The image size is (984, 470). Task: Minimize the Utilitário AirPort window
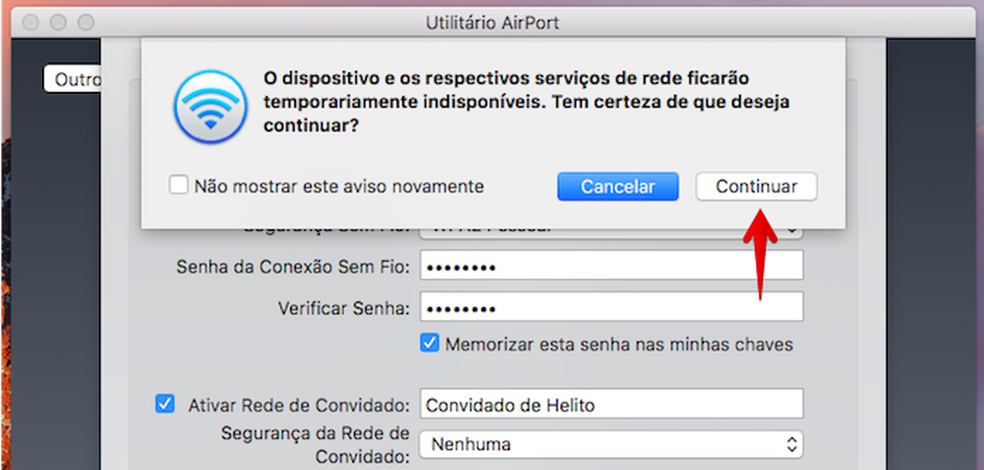56,22
